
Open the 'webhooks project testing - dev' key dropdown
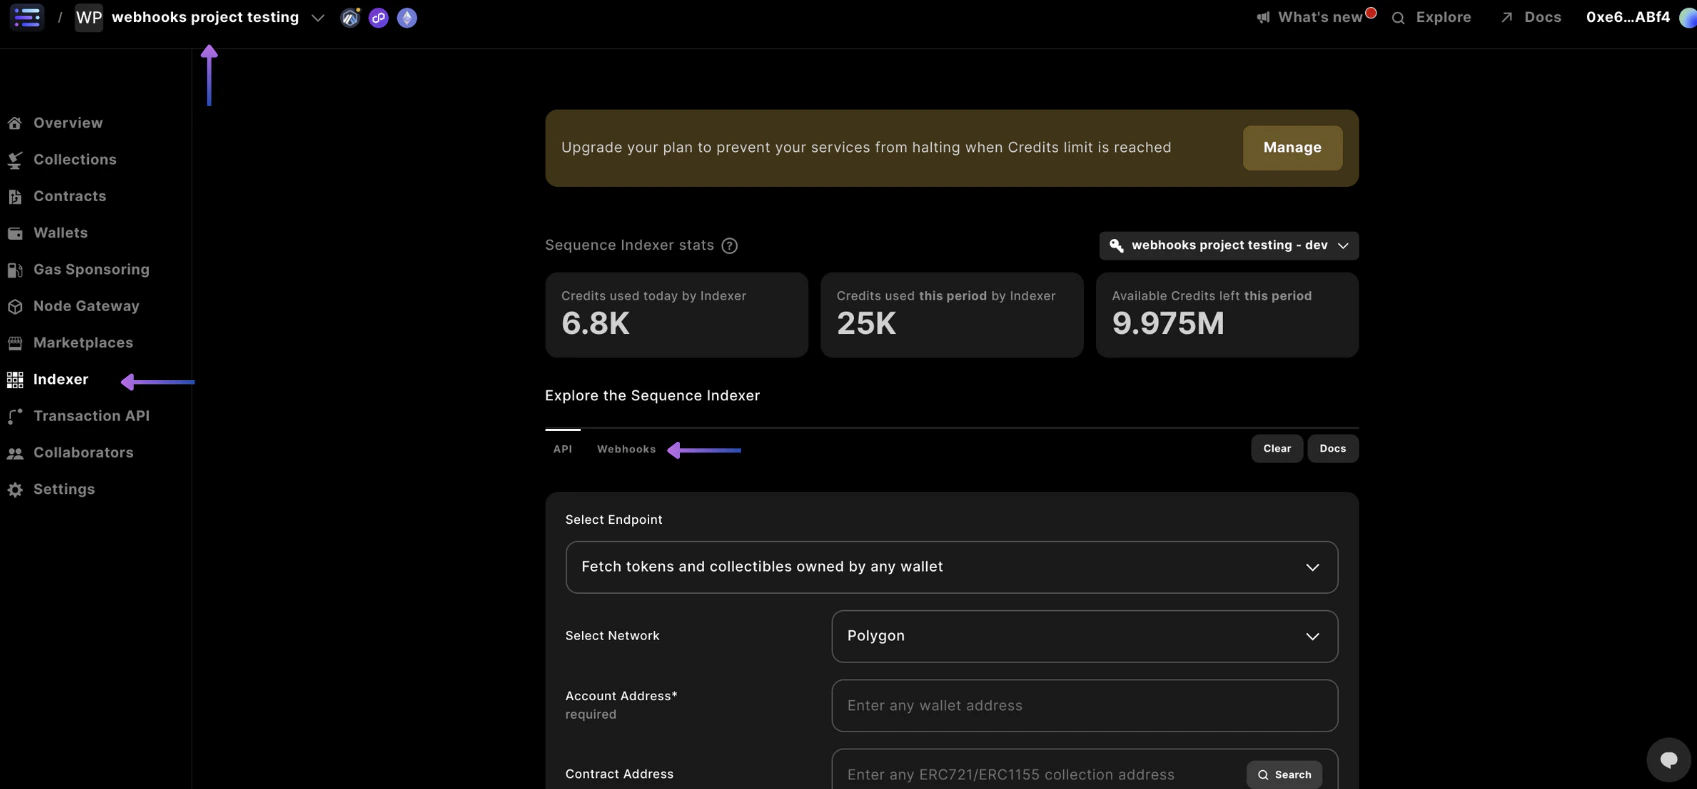(1229, 246)
